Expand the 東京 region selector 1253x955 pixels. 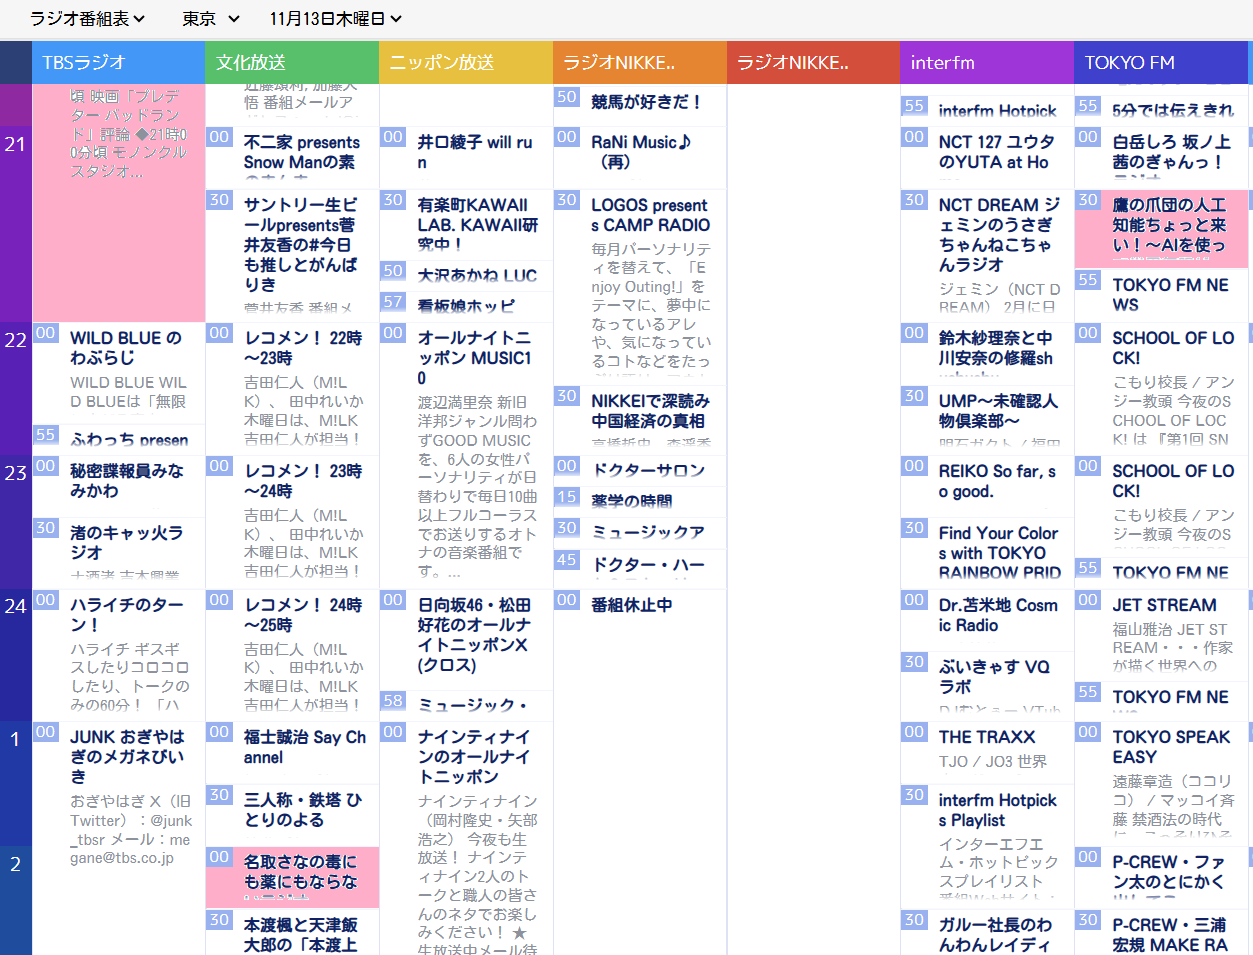211,19
